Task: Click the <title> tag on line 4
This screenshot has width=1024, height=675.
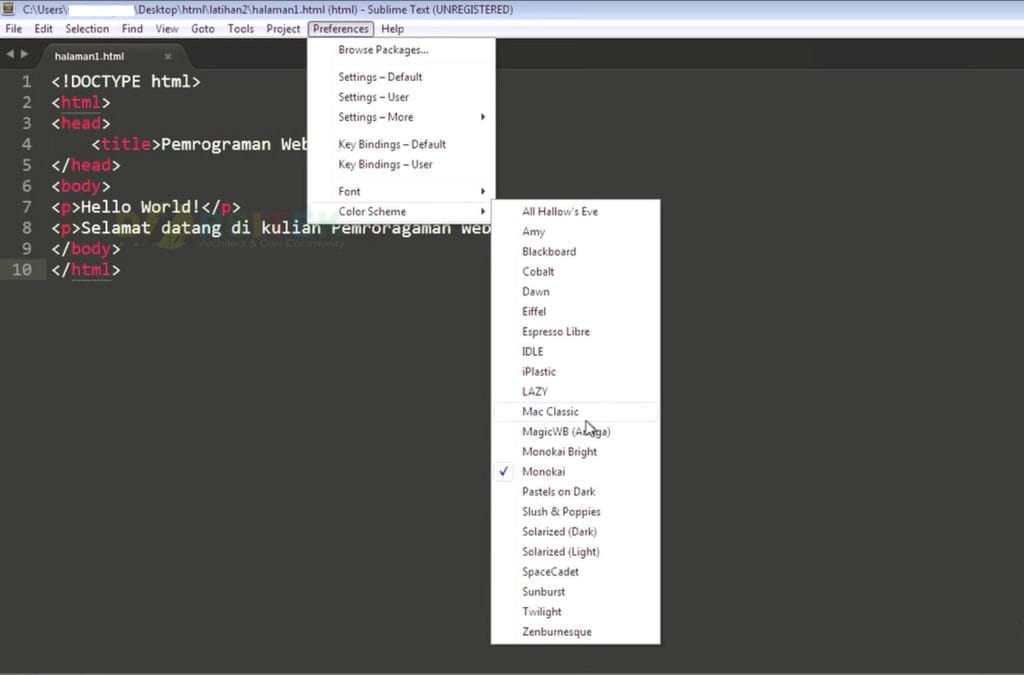Action: [x=126, y=144]
